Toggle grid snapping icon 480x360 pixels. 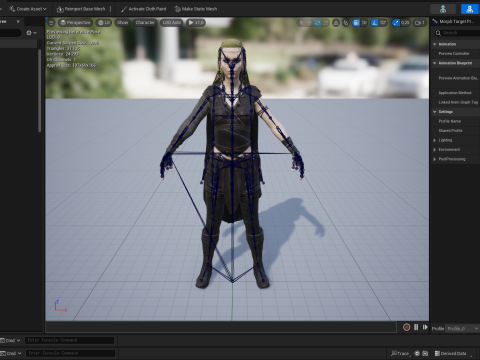tap(356, 23)
